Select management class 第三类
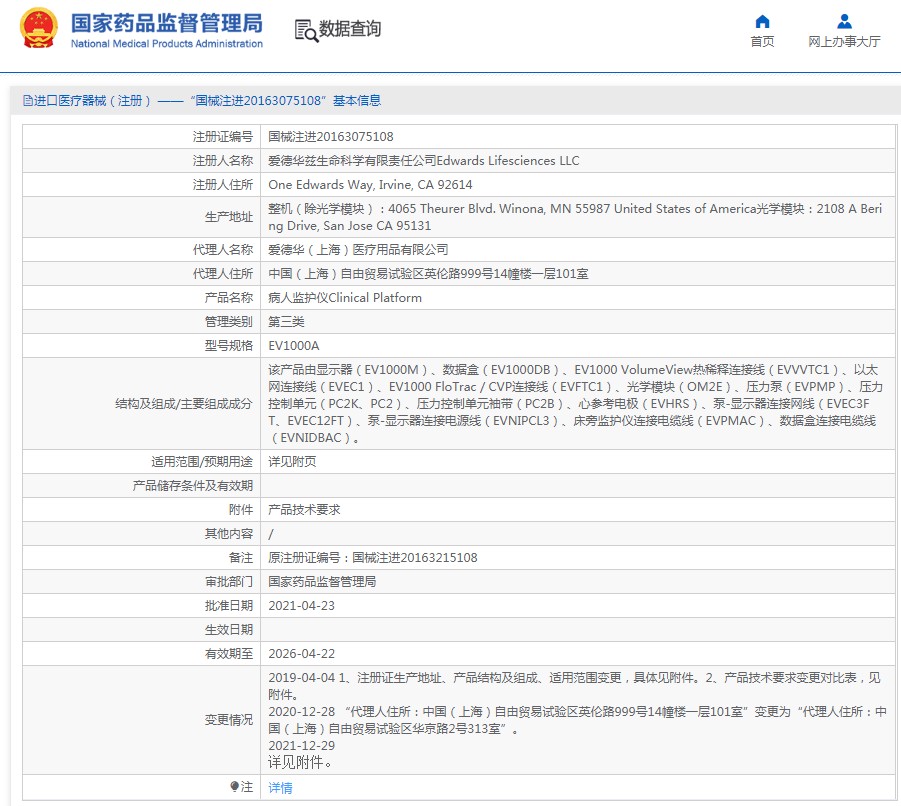The image size is (901, 806). pos(286,322)
